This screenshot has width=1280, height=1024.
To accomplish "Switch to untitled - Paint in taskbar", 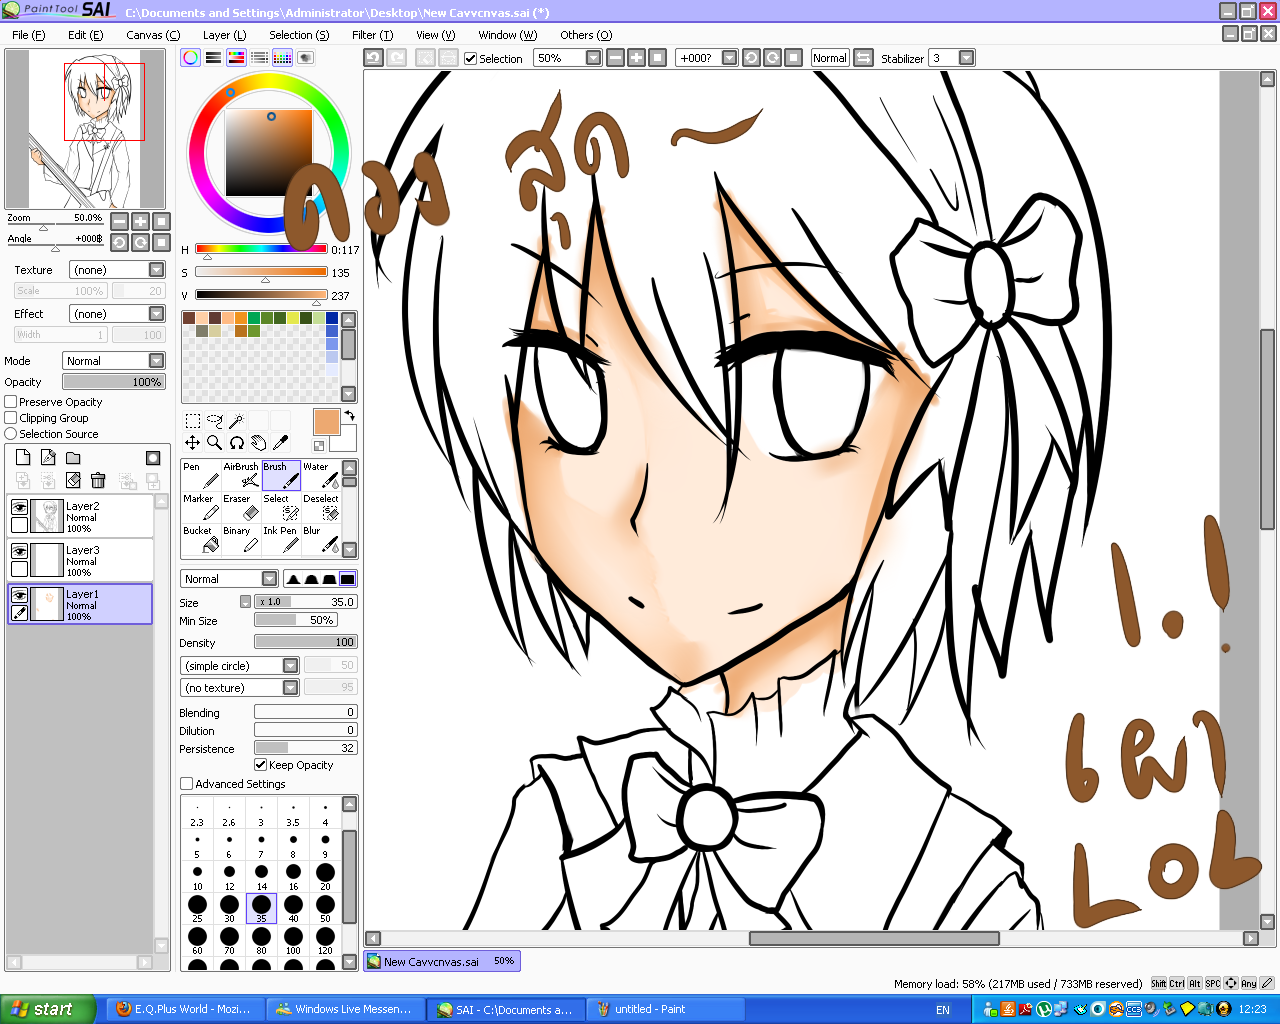I will tap(651, 1009).
